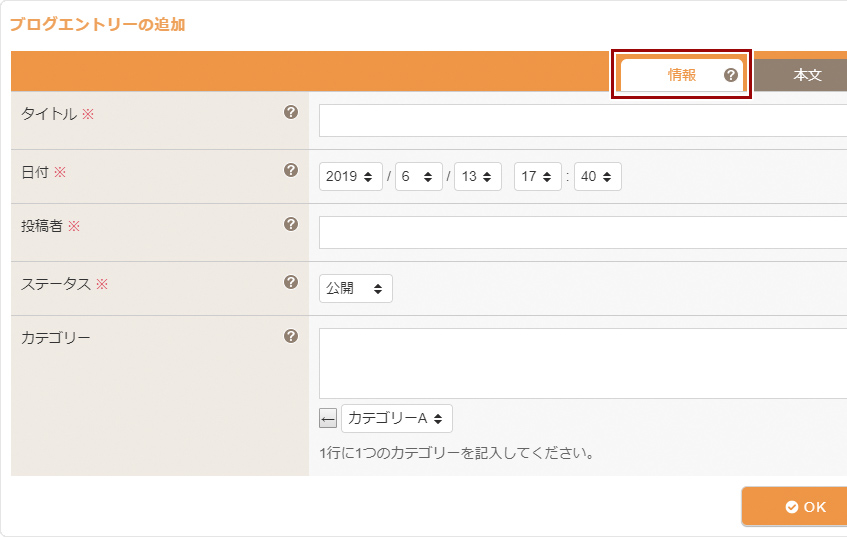
Task: Show help for ステータス field
Action: click(291, 282)
